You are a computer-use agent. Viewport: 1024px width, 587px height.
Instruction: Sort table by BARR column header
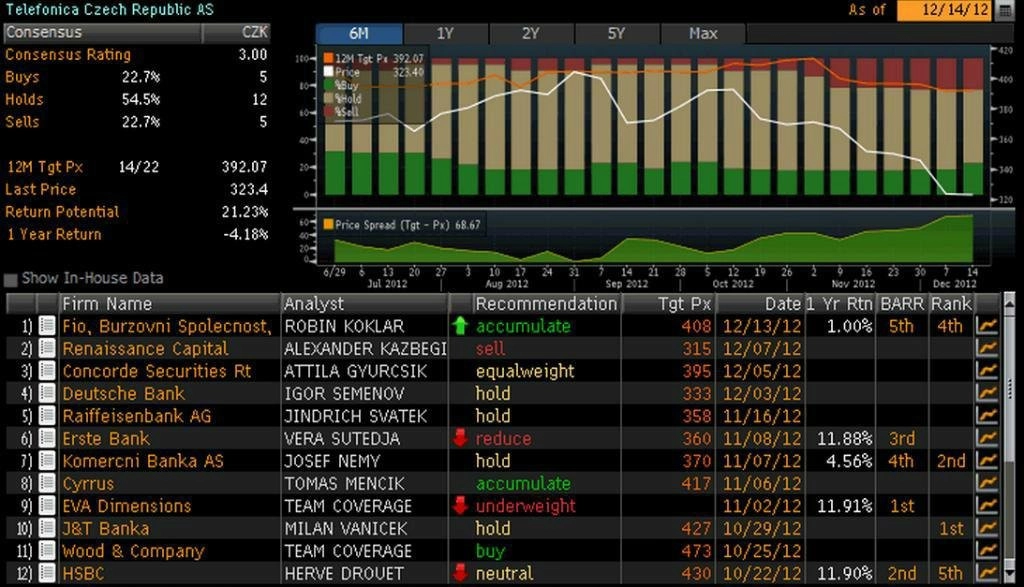coord(902,304)
